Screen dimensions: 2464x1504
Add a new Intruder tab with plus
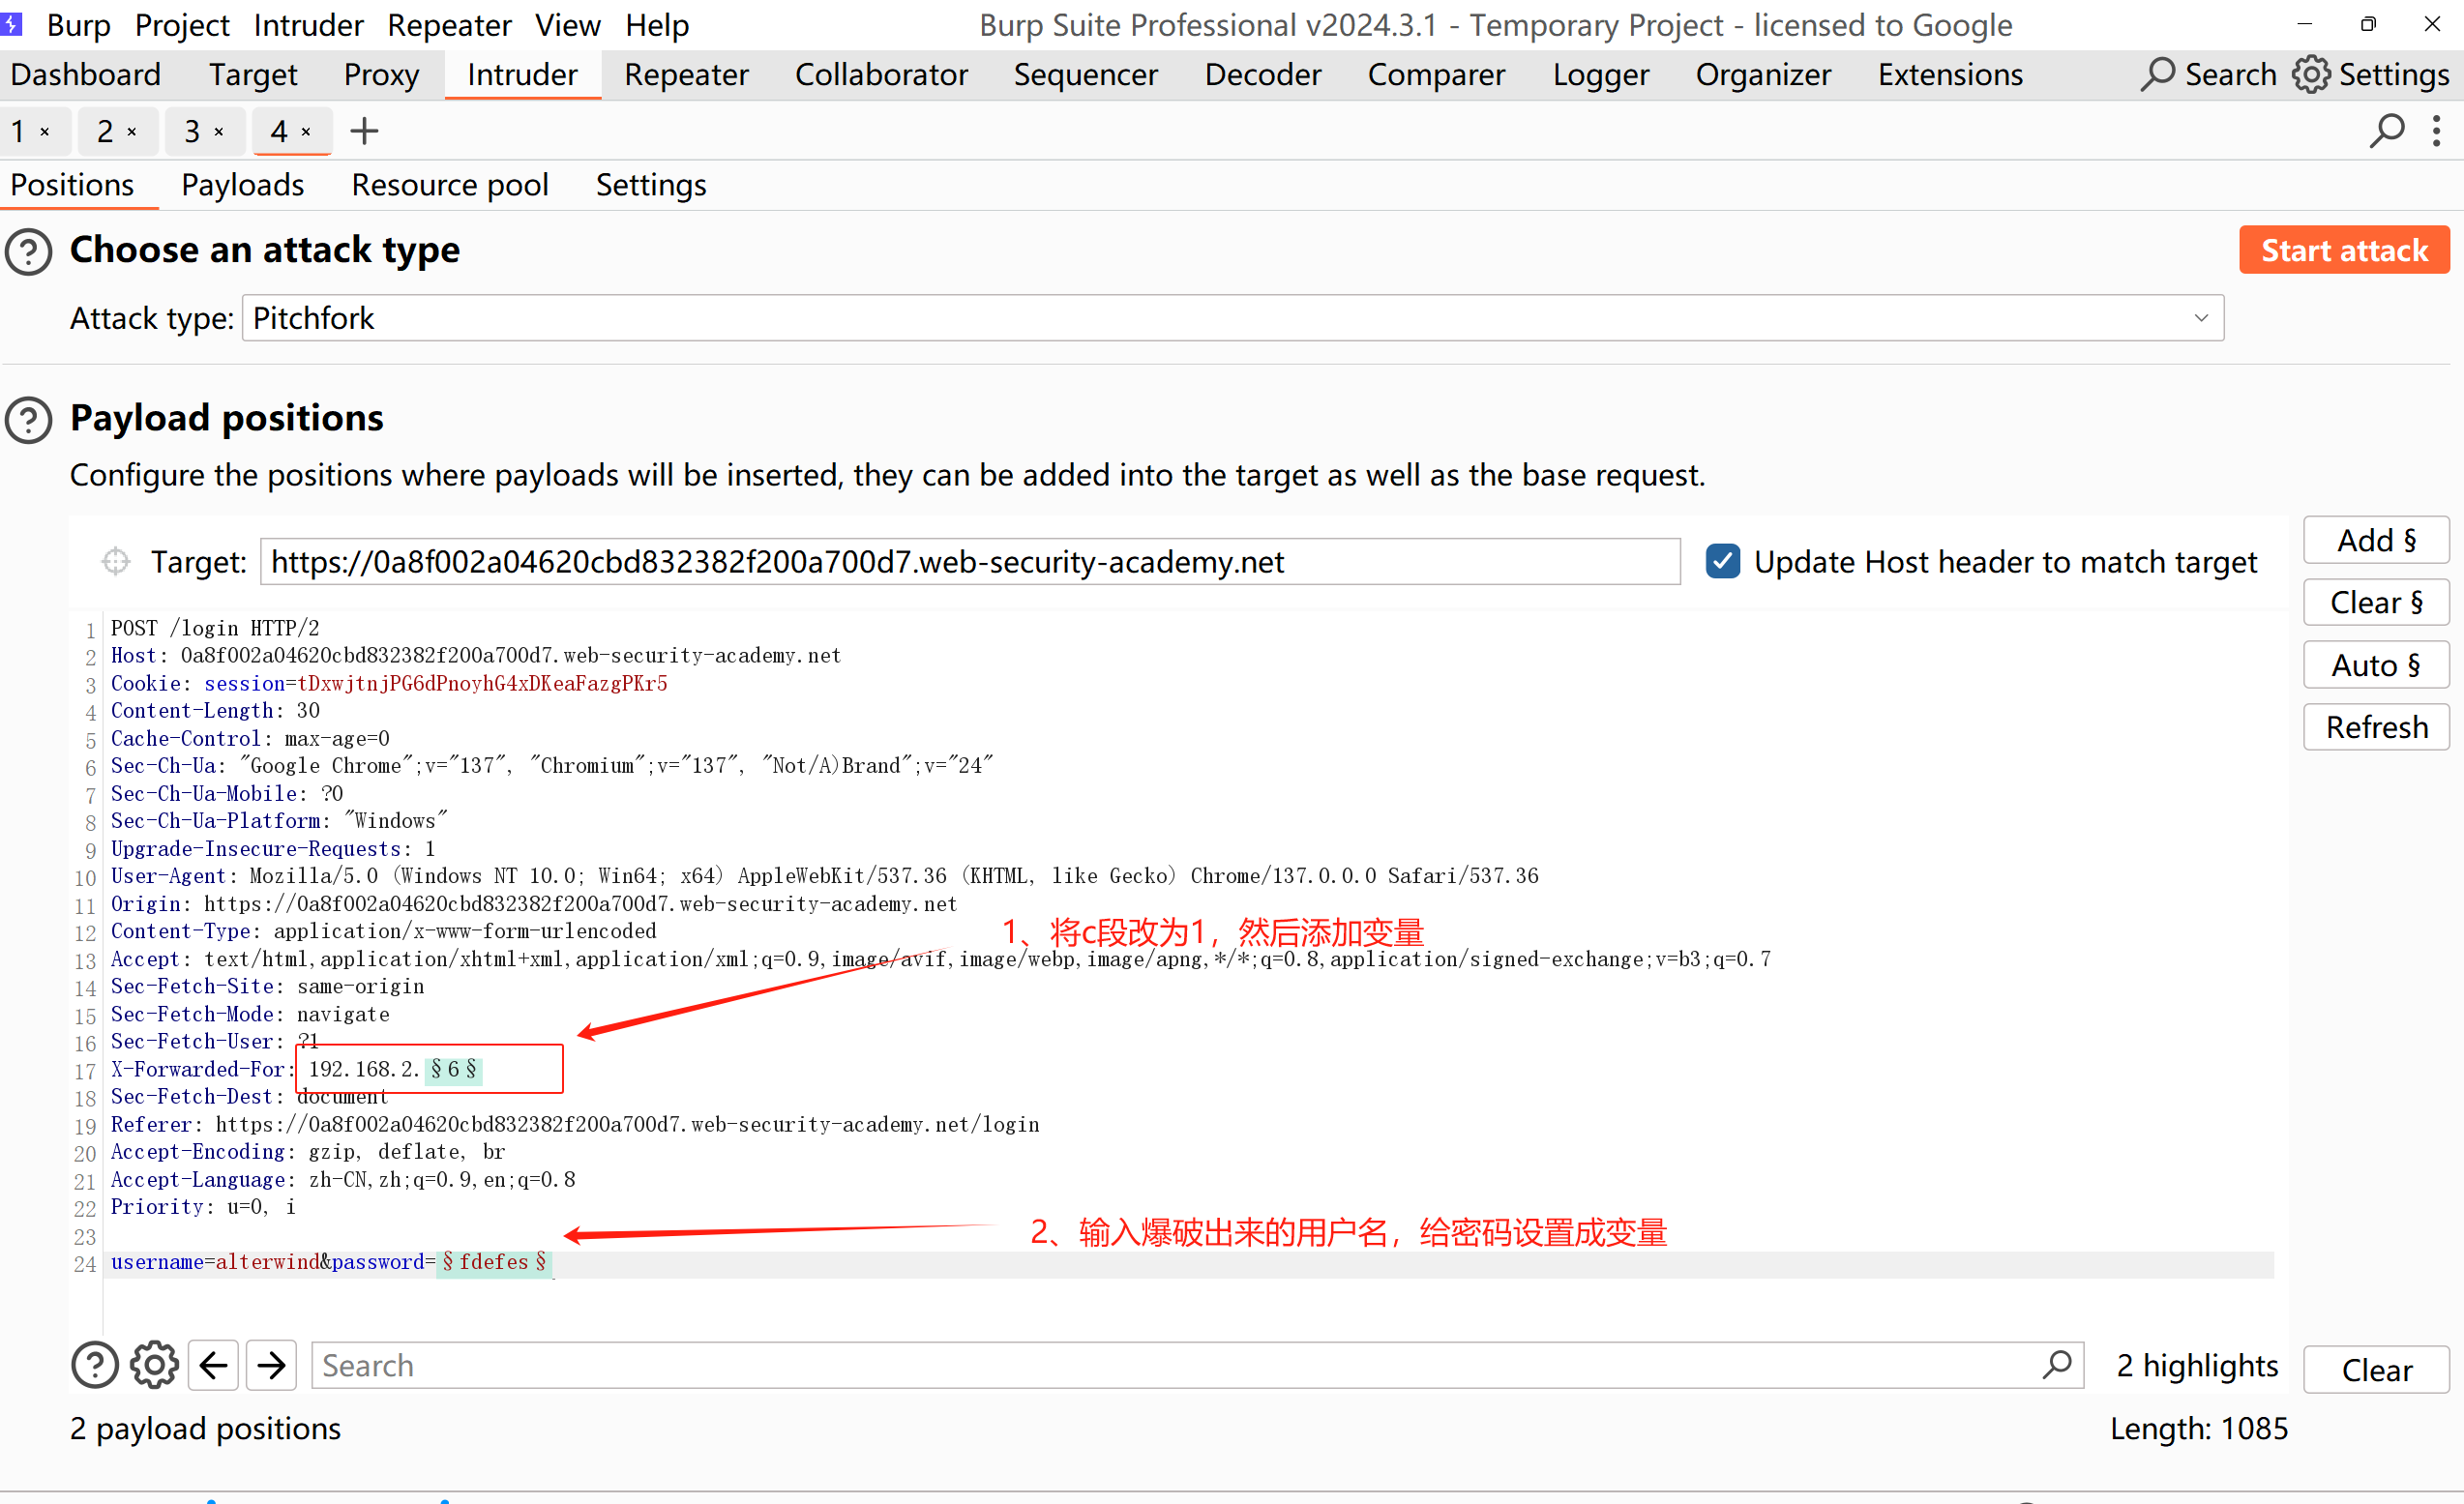pos(364,131)
